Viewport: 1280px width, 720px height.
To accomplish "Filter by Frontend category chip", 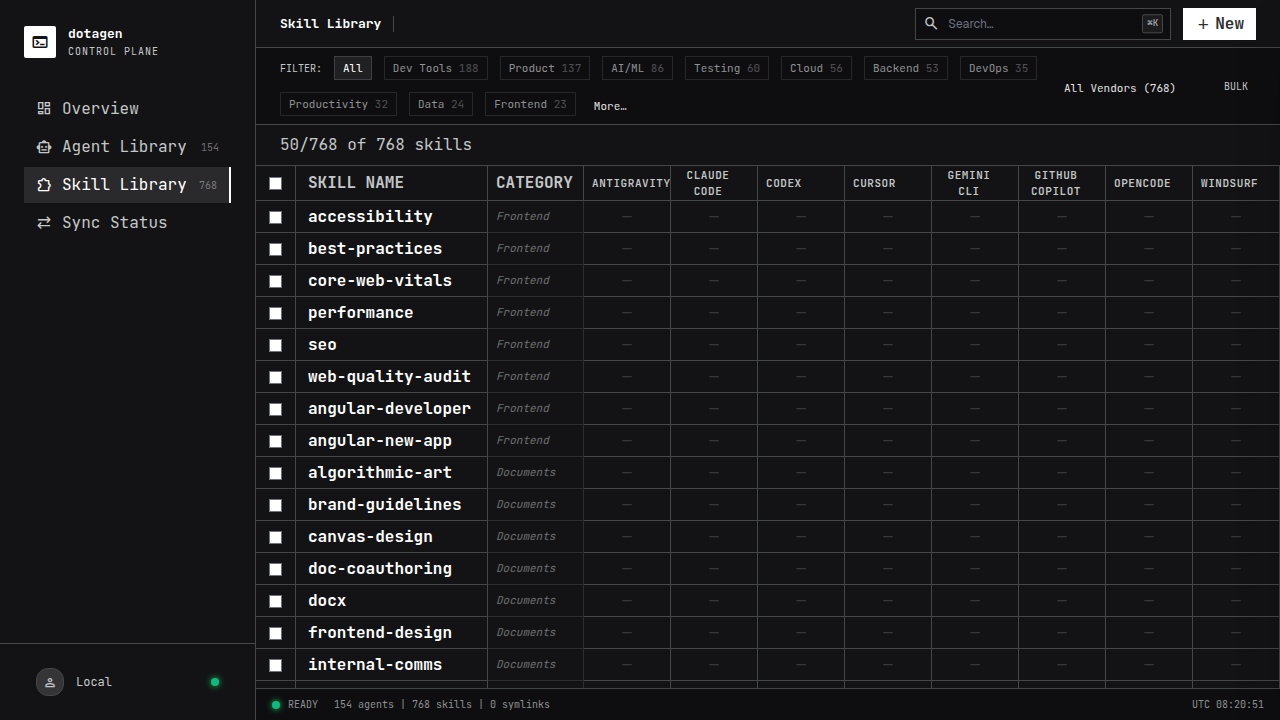I will [x=530, y=104].
